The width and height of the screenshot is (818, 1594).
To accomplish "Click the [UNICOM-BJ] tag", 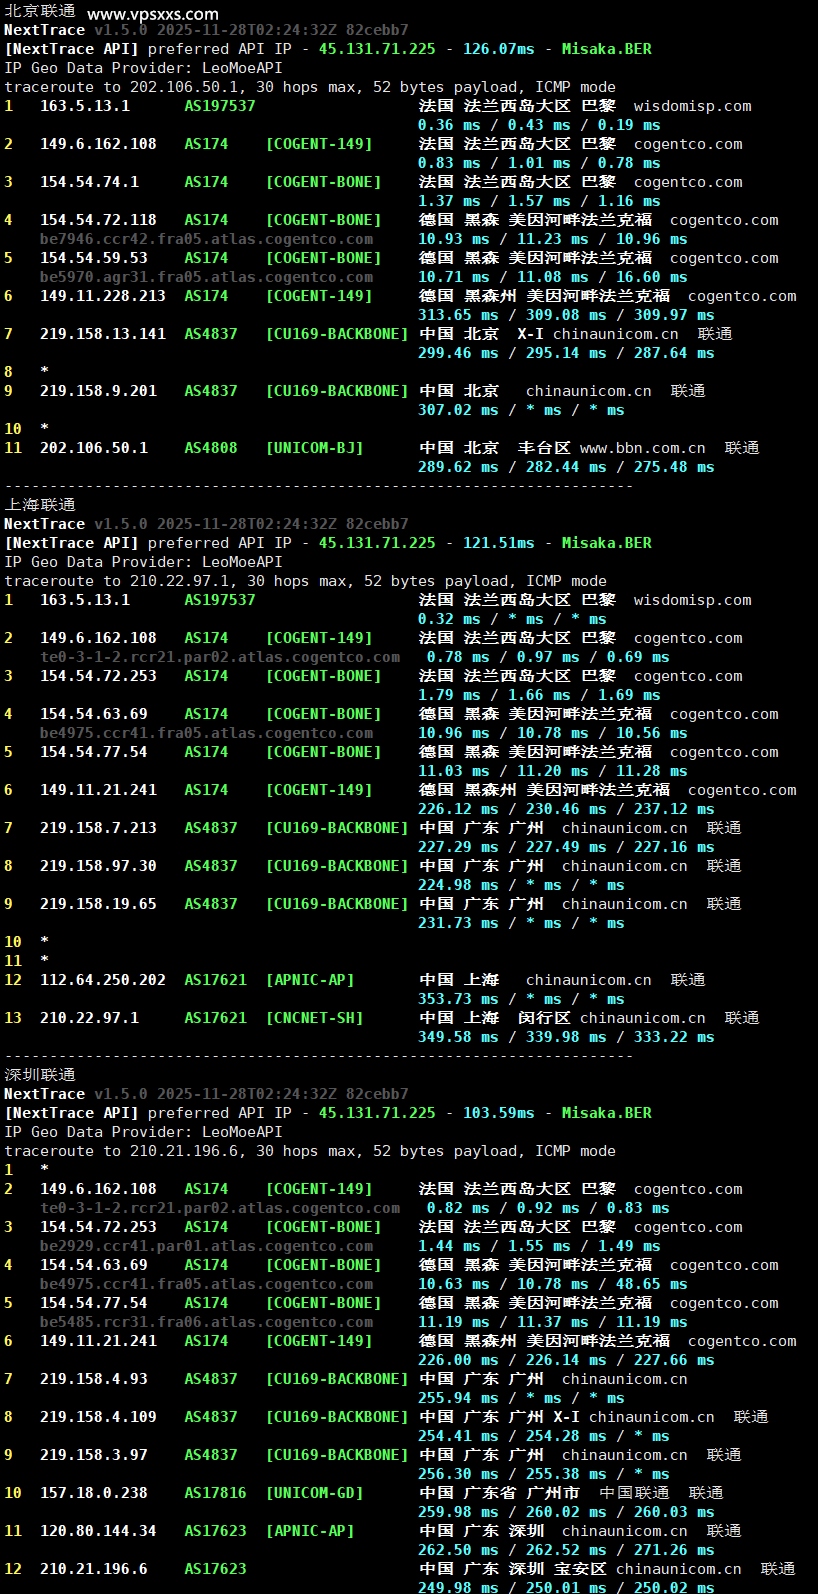I will [314, 448].
